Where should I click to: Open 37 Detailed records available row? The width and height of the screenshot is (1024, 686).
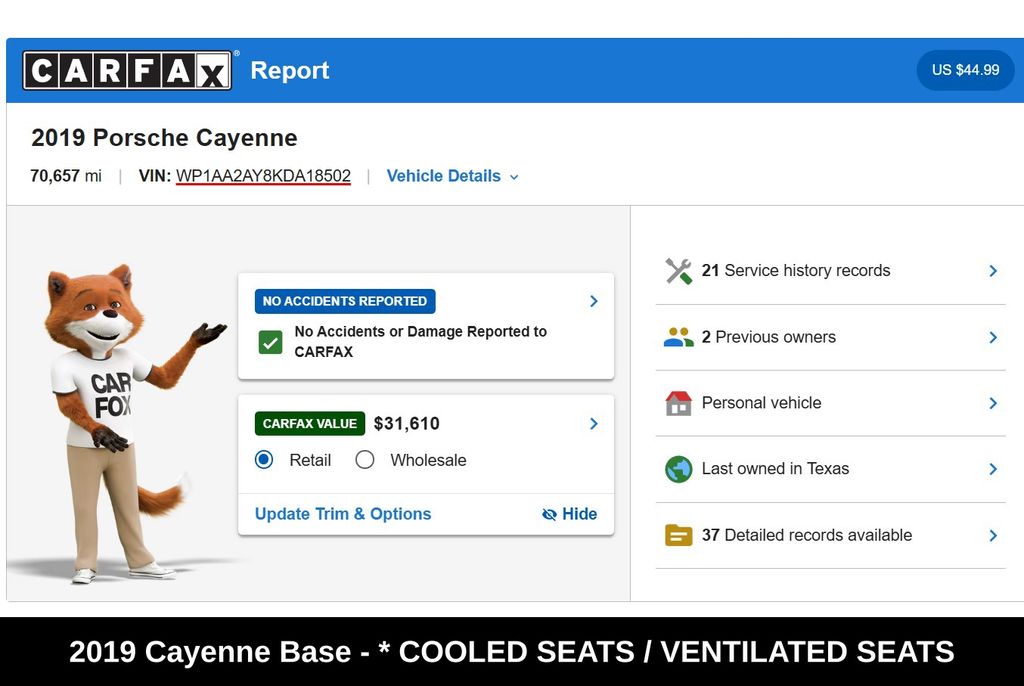pos(830,535)
